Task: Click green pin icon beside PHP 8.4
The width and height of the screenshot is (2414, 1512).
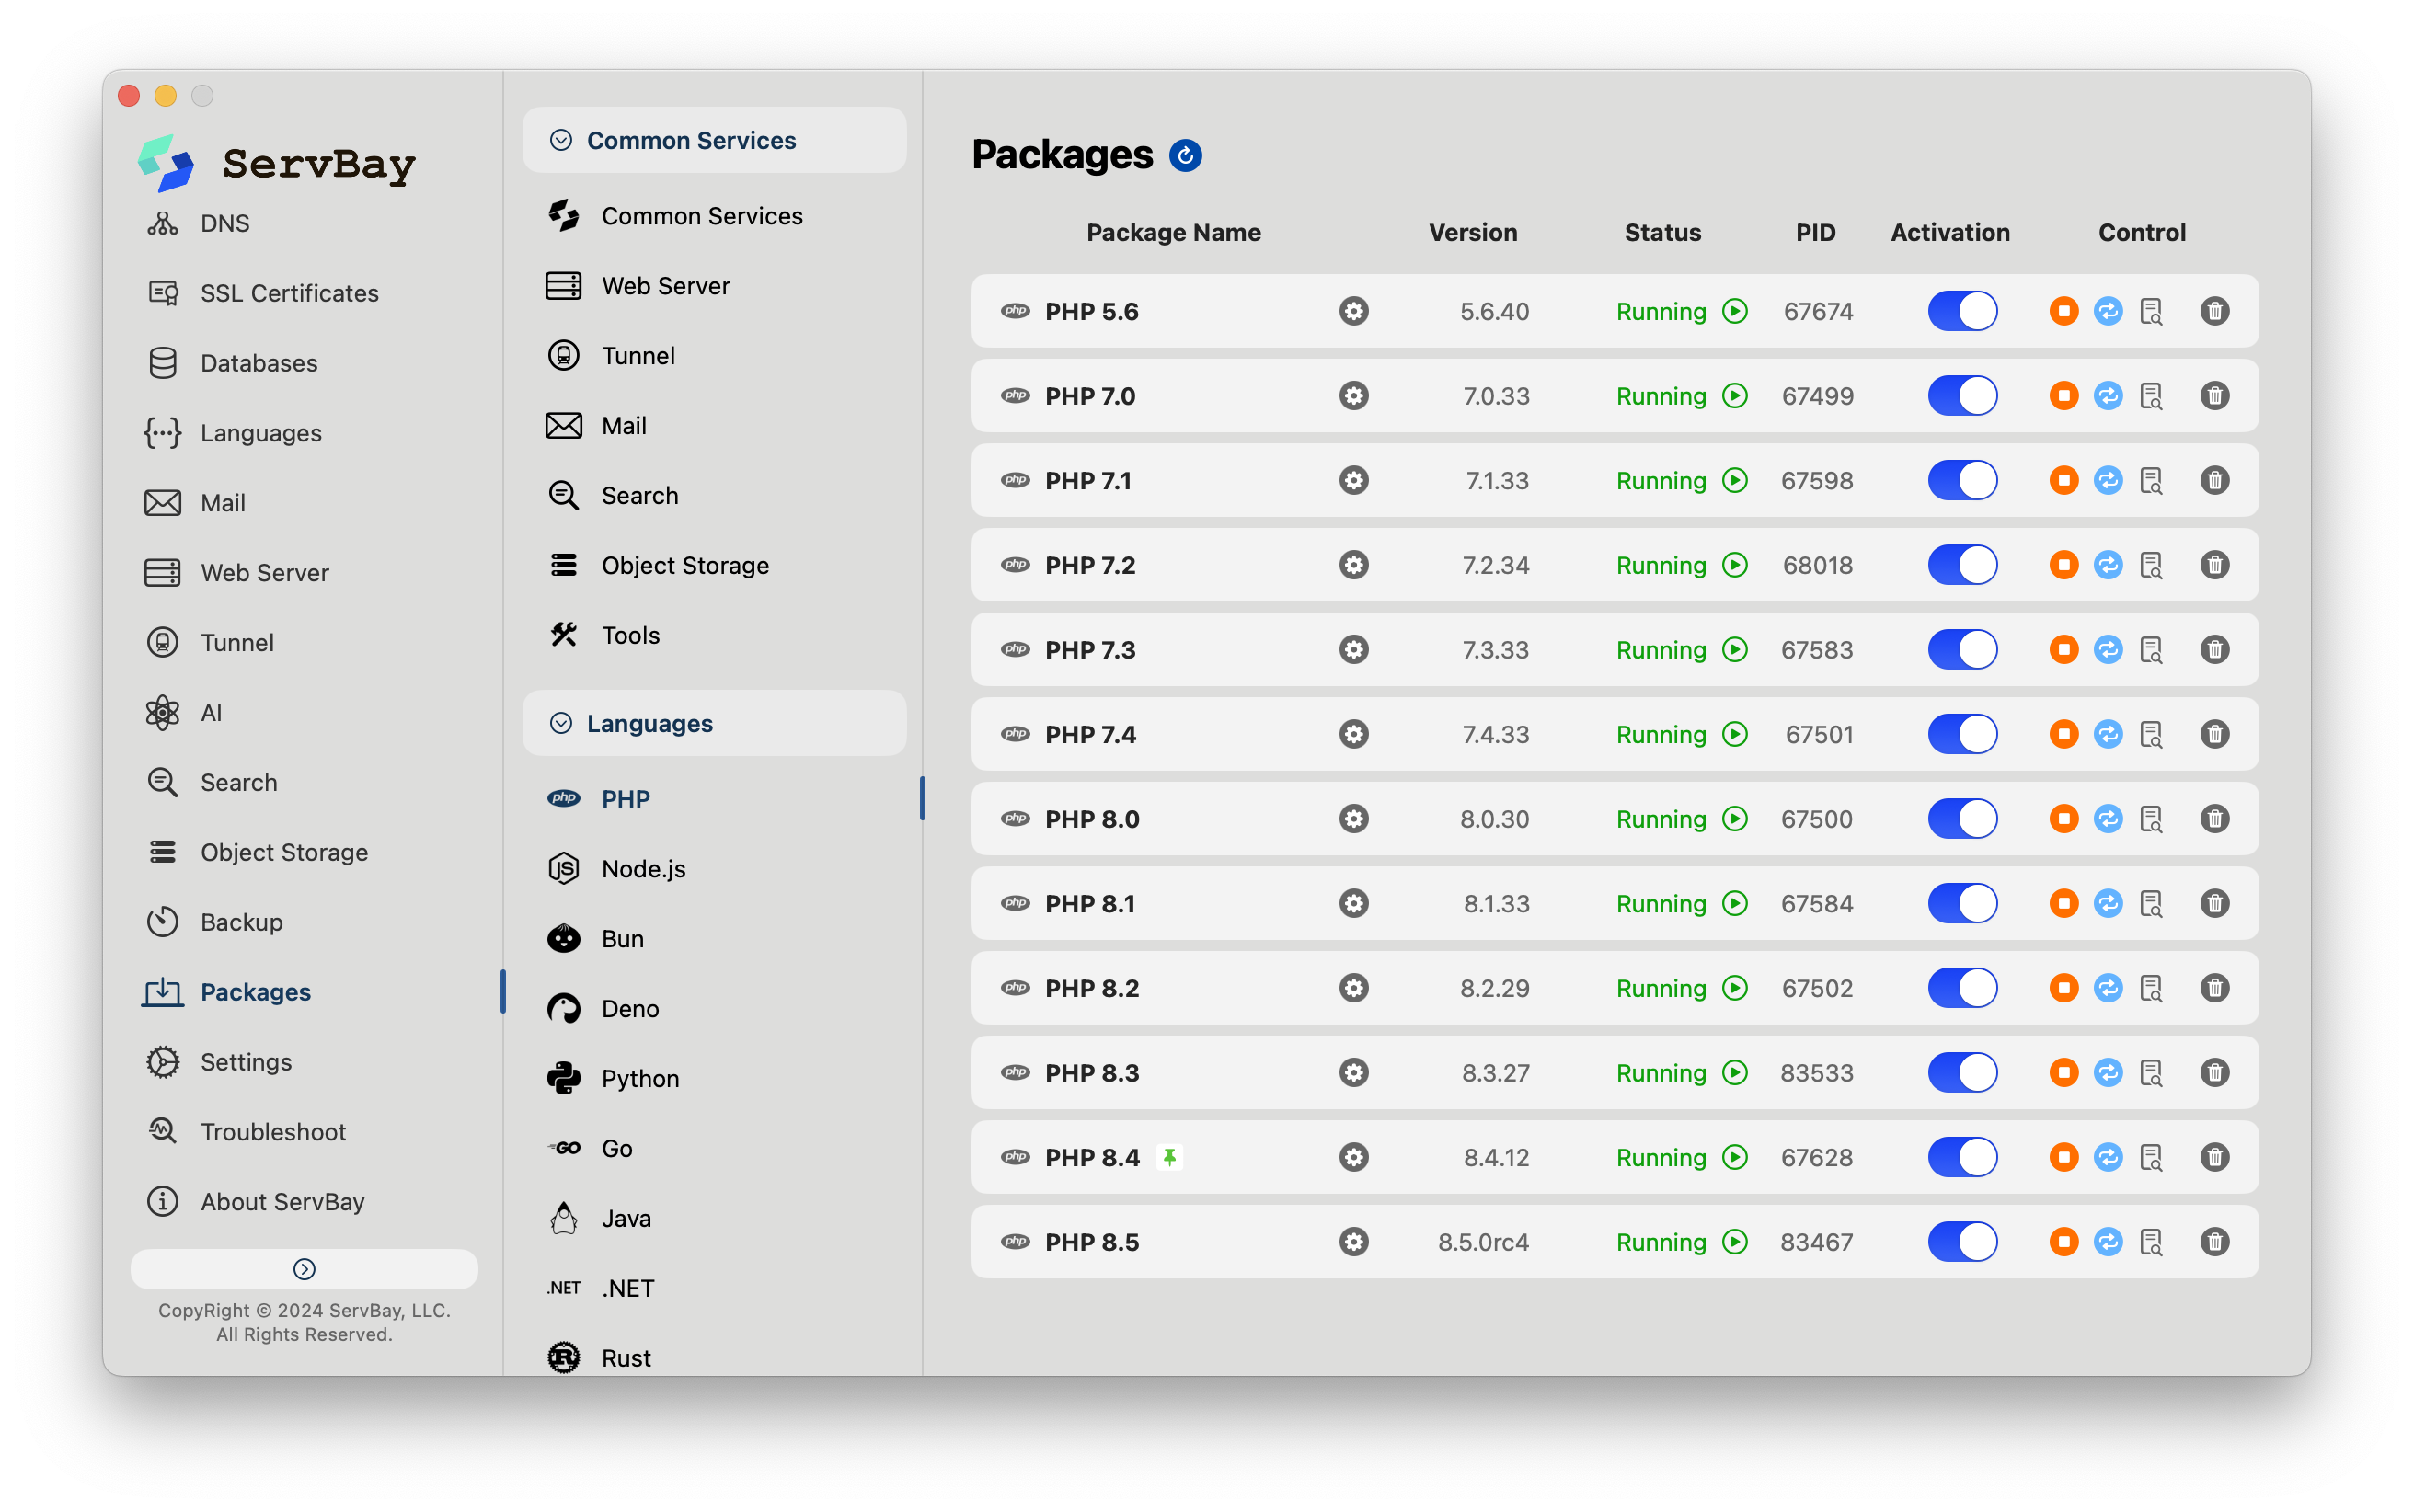Action: point(1169,1157)
